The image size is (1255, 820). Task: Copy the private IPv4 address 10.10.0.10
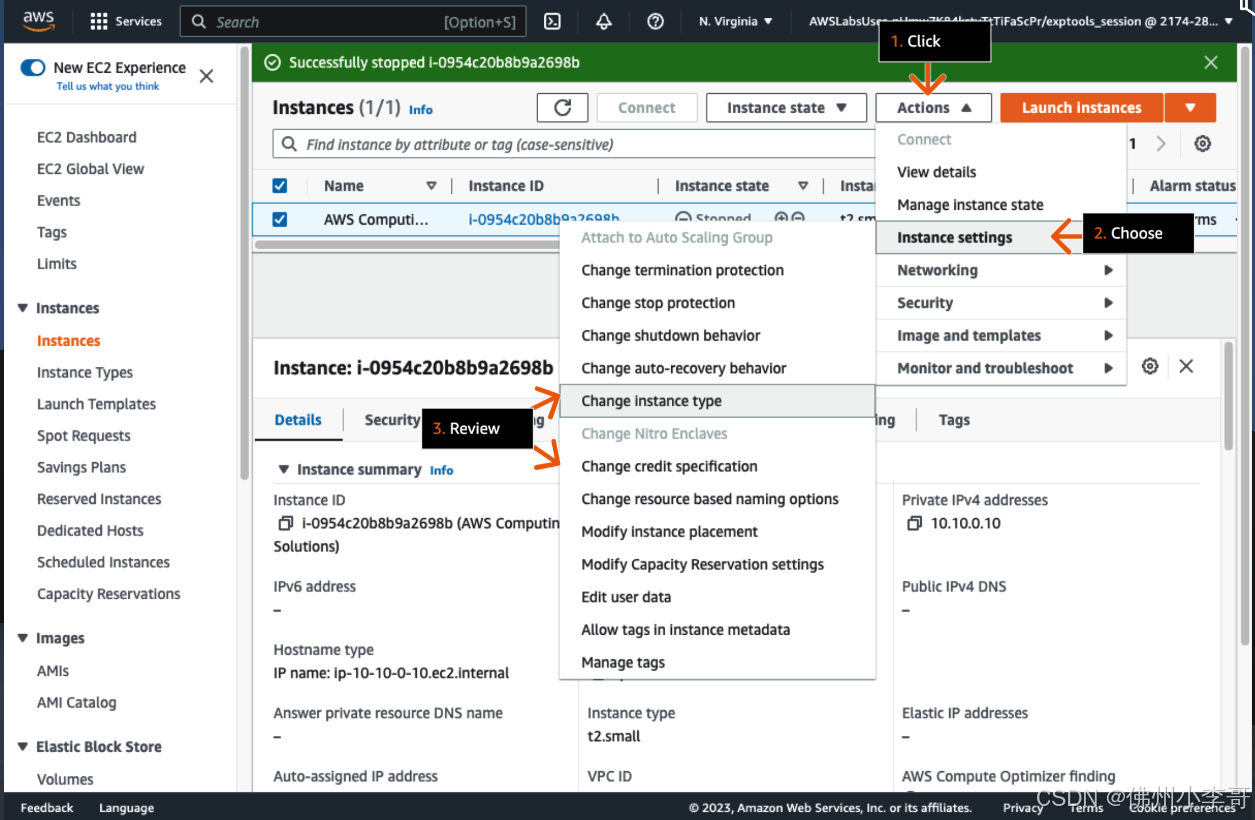click(914, 523)
